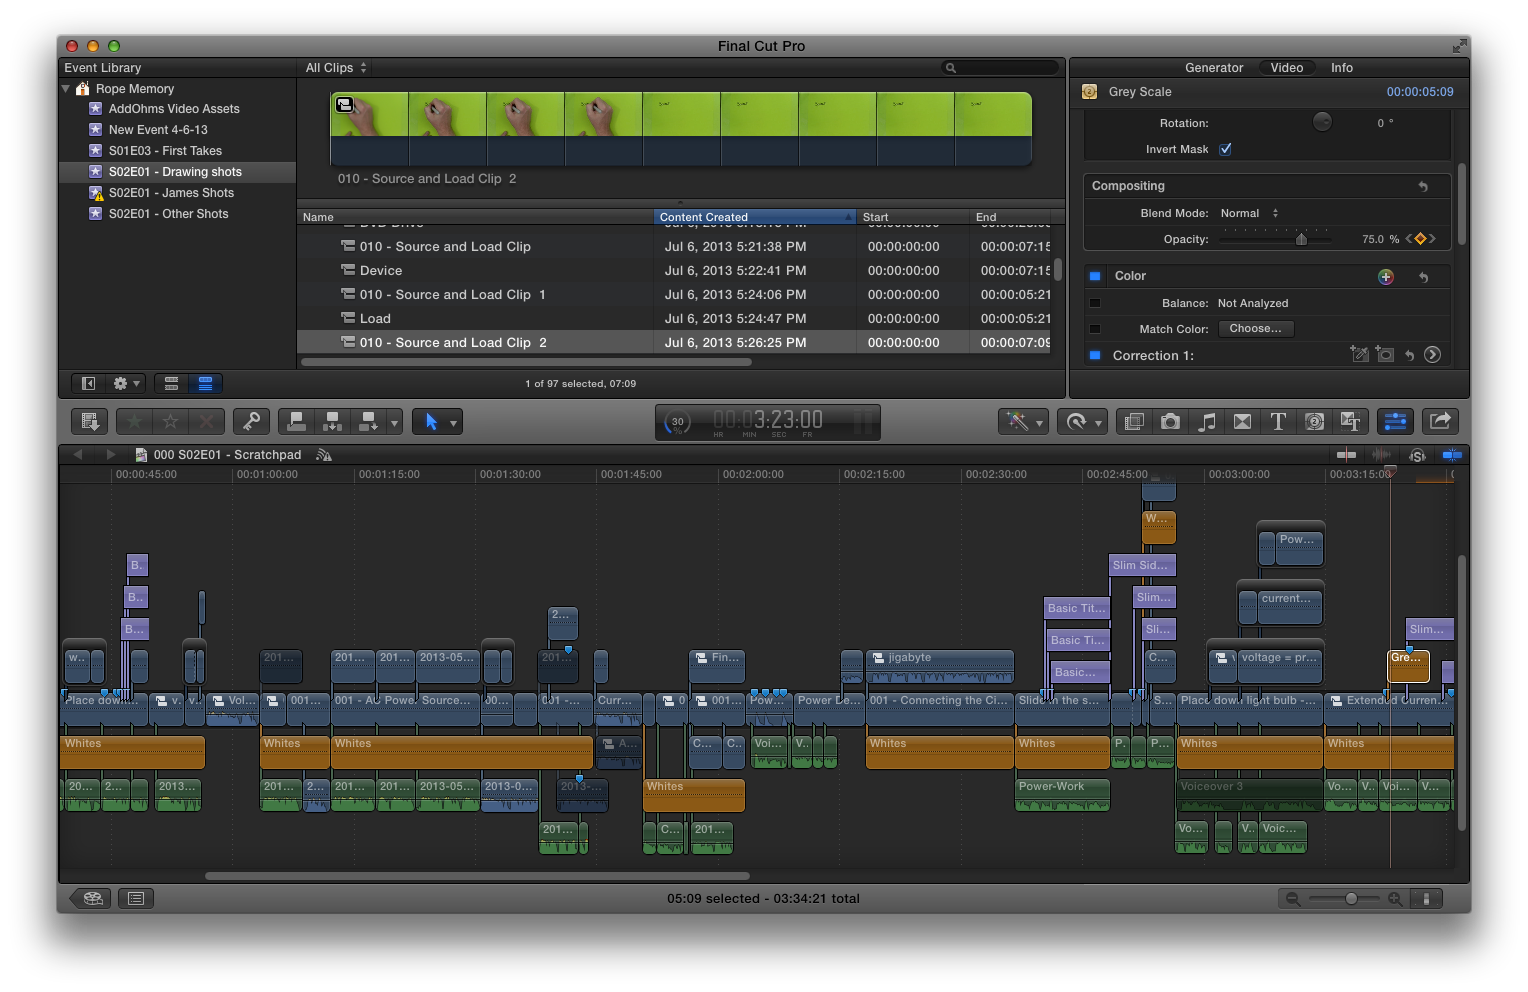Select the S02E01 - James Shots event
Screen dimensions: 1528x992
[x=177, y=193]
